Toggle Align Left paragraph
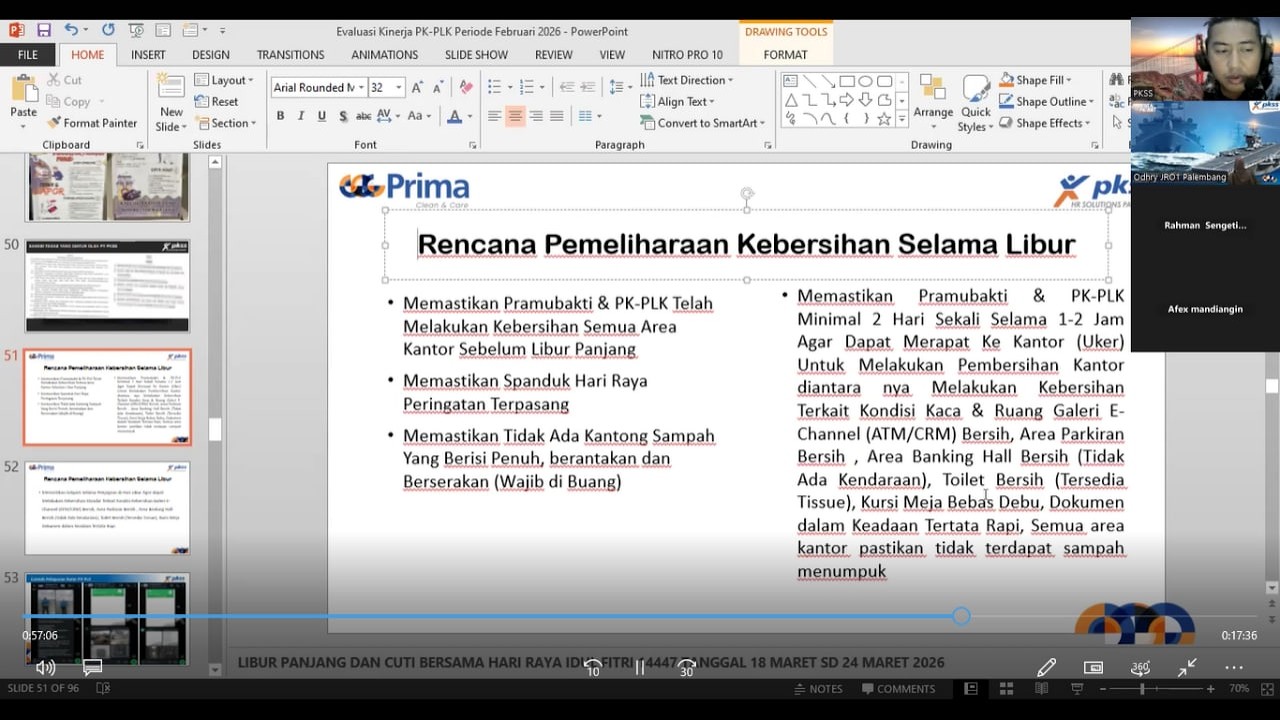Screen dimensions: 1280x720 [x=494, y=116]
